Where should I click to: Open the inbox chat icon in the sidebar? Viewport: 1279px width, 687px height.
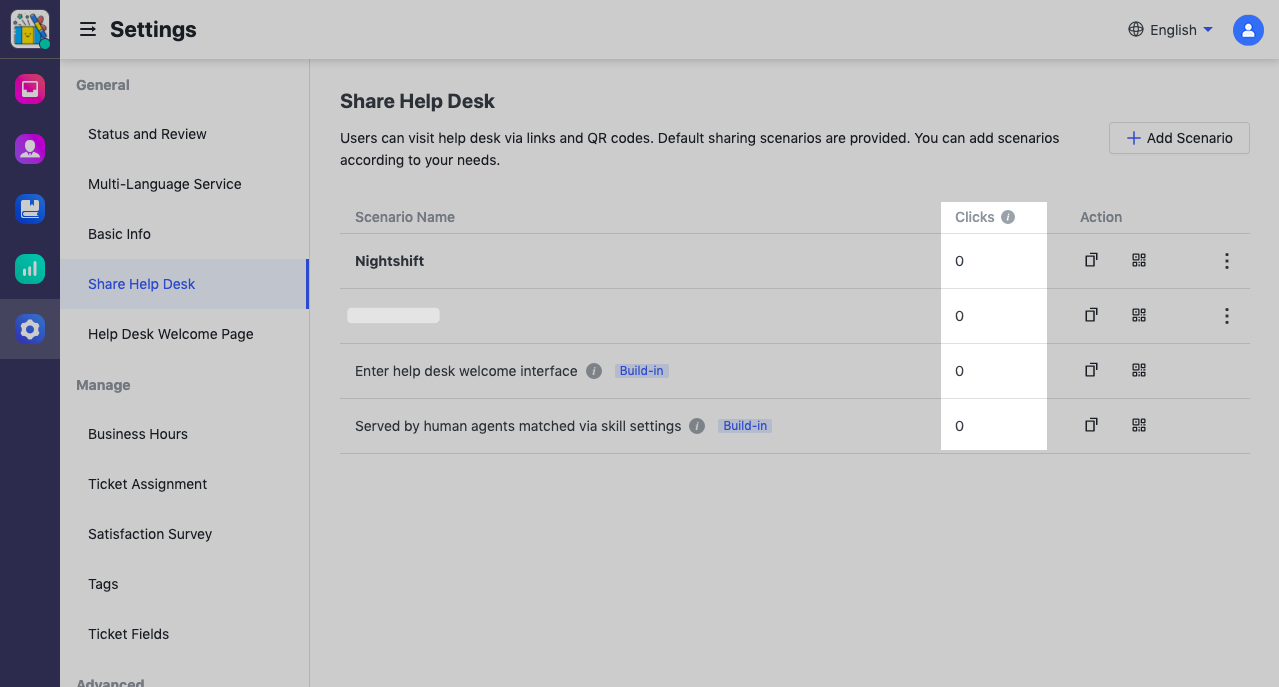coord(29,89)
